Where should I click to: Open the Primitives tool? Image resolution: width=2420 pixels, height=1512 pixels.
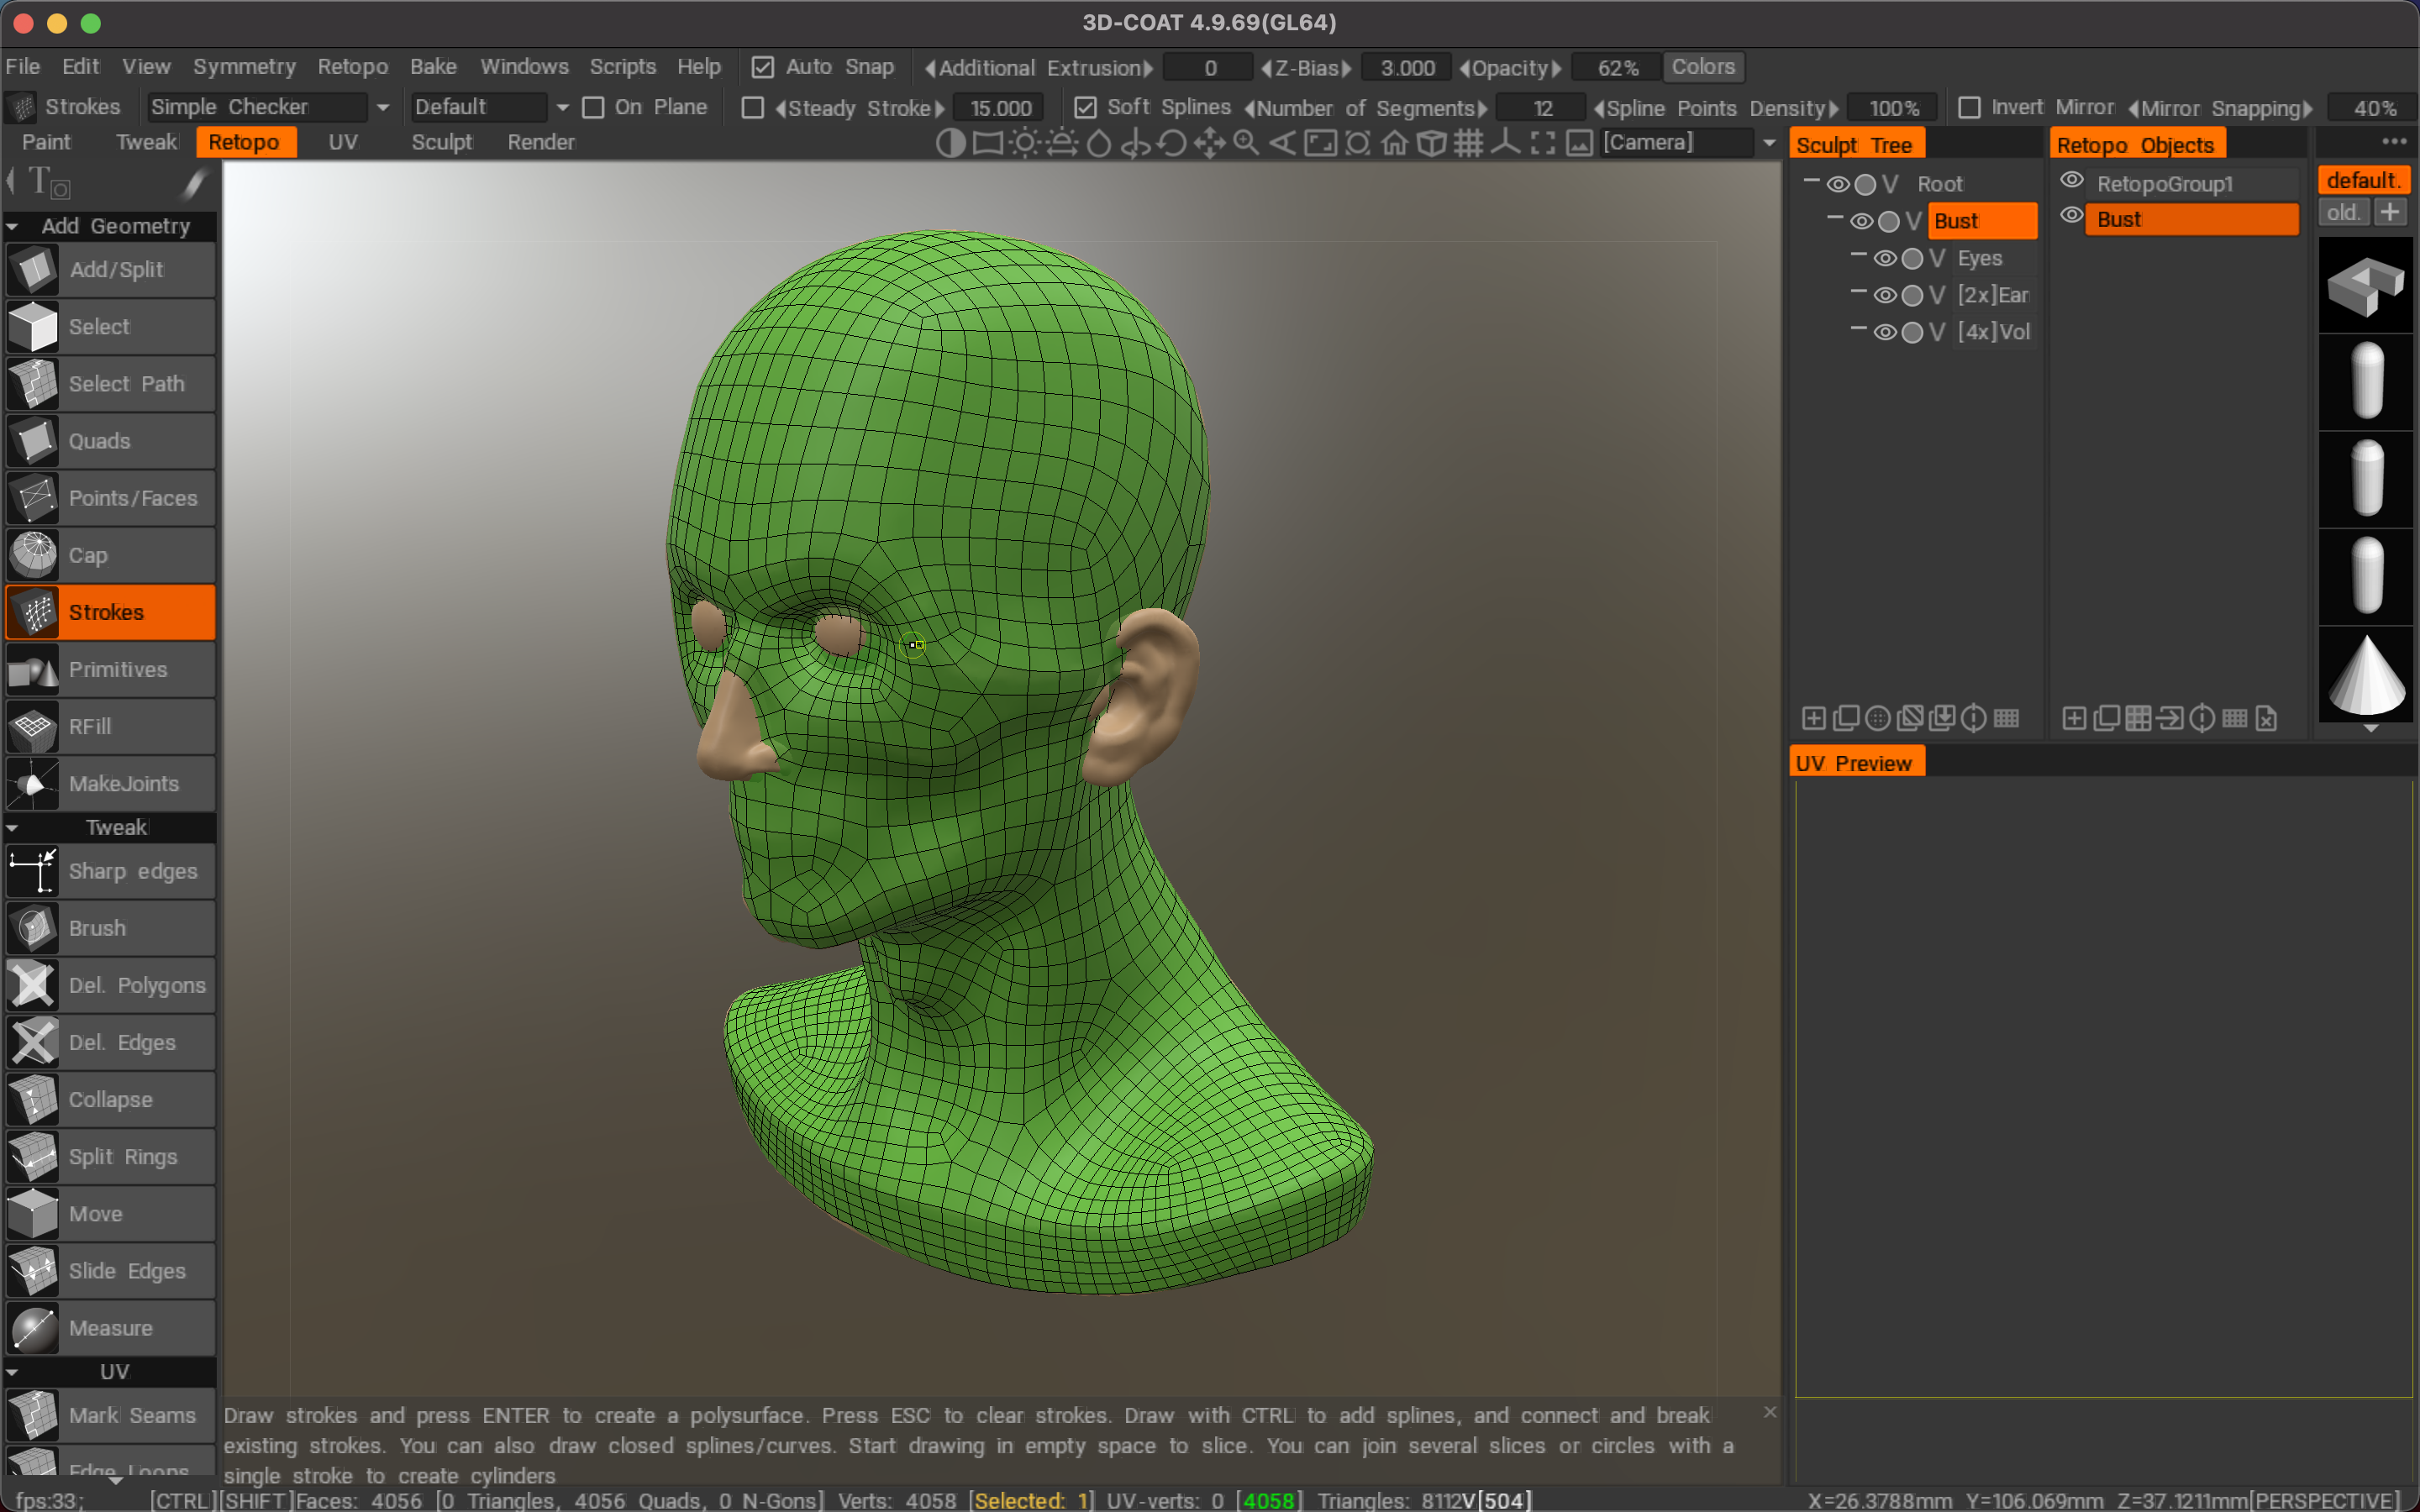coord(110,669)
